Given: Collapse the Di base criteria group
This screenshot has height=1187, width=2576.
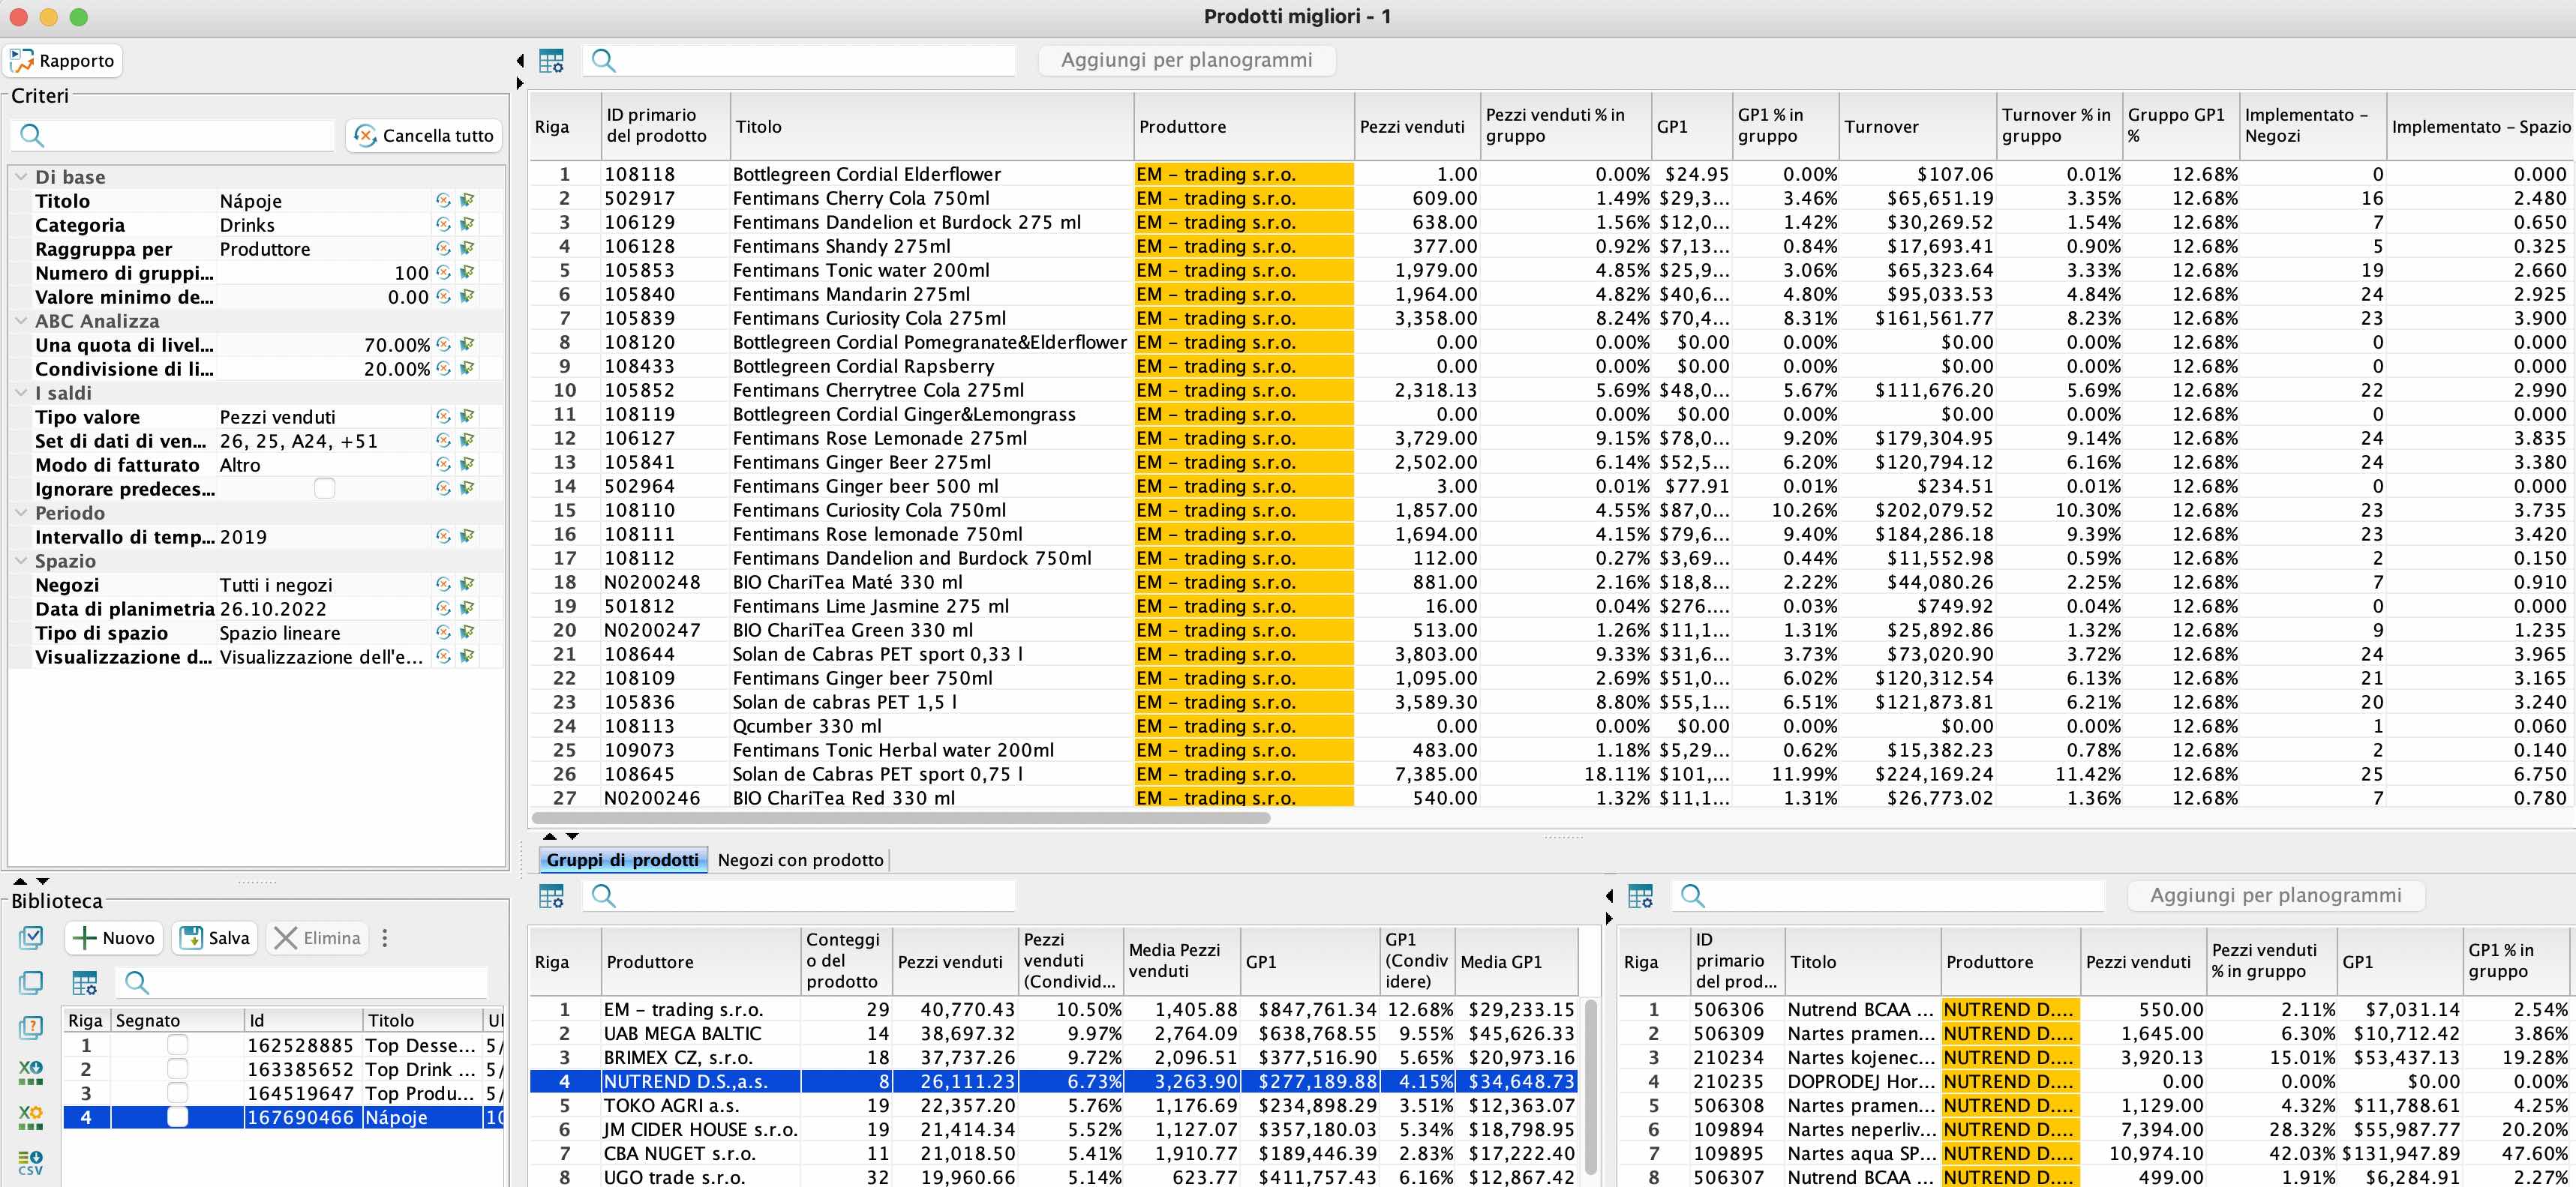Looking at the screenshot, I should click(21, 177).
